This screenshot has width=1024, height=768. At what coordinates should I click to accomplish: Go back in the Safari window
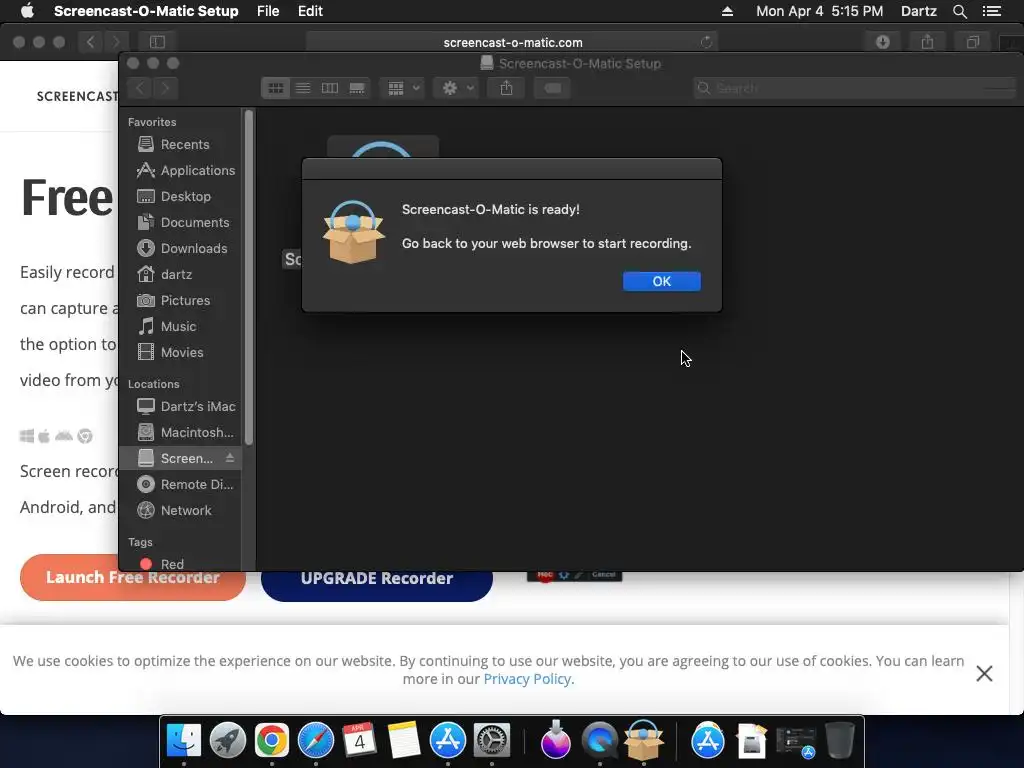[90, 42]
